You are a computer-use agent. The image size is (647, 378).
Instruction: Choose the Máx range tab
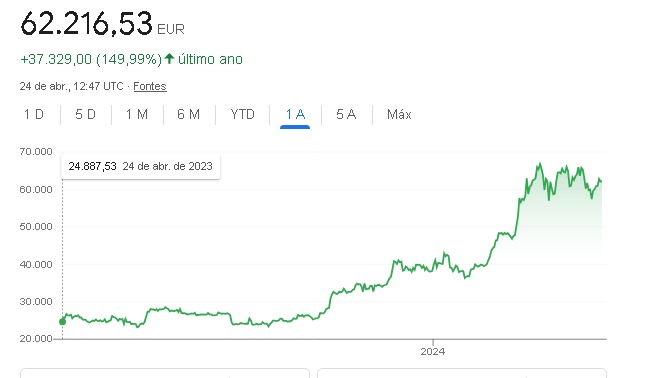click(x=399, y=114)
